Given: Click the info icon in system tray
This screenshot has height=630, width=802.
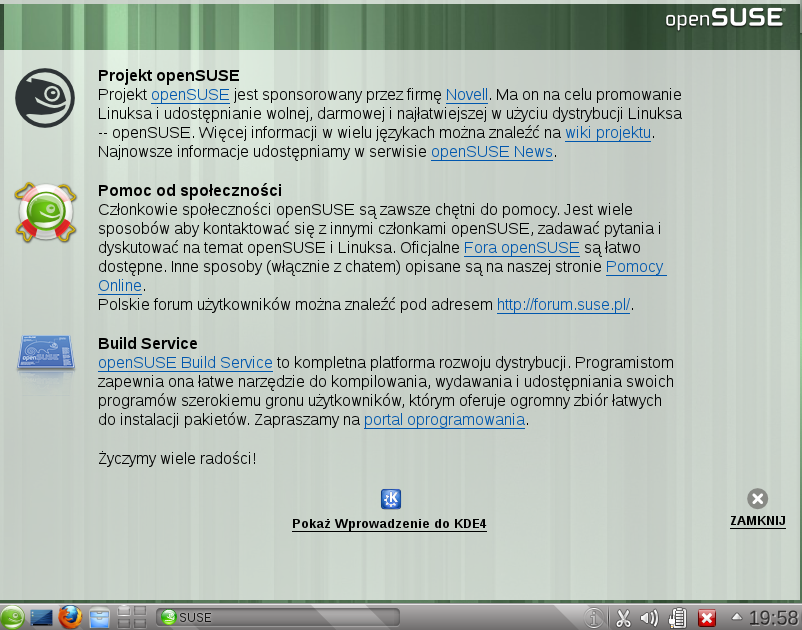Looking at the screenshot, I should click(x=594, y=618).
